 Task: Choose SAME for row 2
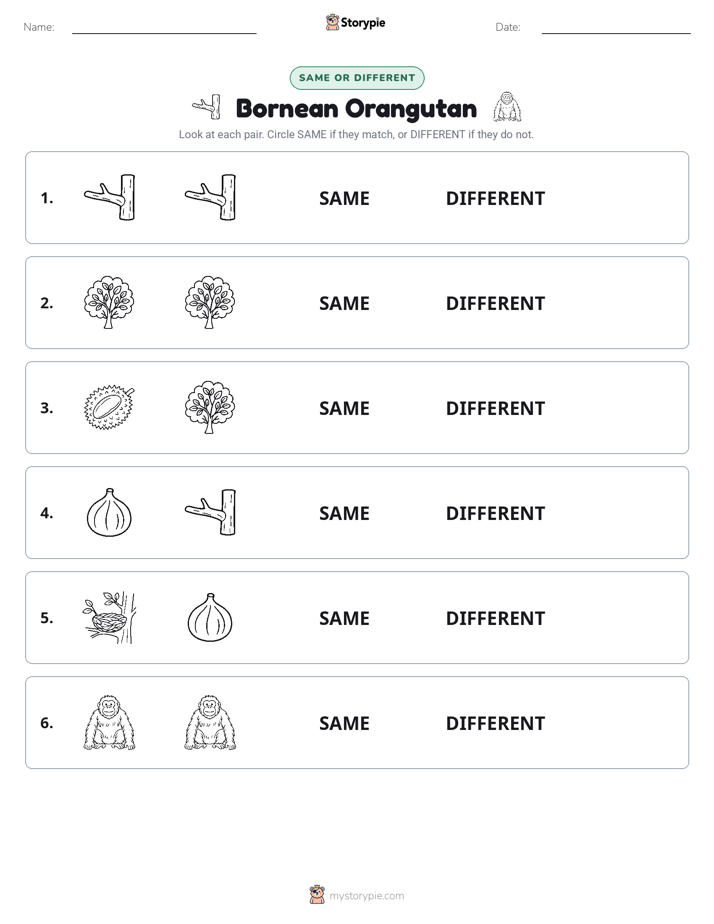(344, 303)
